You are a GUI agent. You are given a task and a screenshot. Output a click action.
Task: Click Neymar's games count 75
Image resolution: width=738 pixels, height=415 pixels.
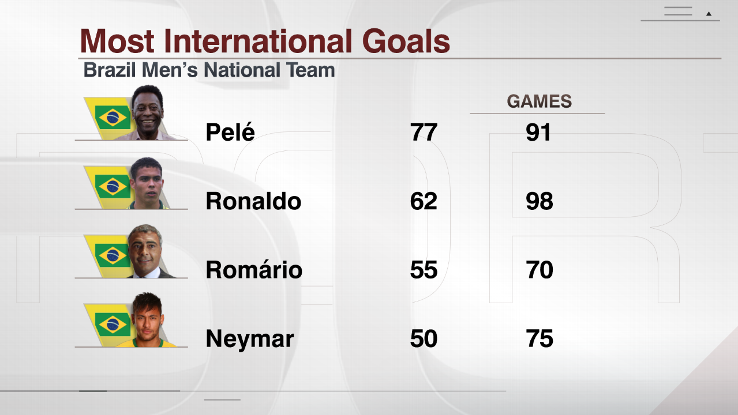coord(539,339)
